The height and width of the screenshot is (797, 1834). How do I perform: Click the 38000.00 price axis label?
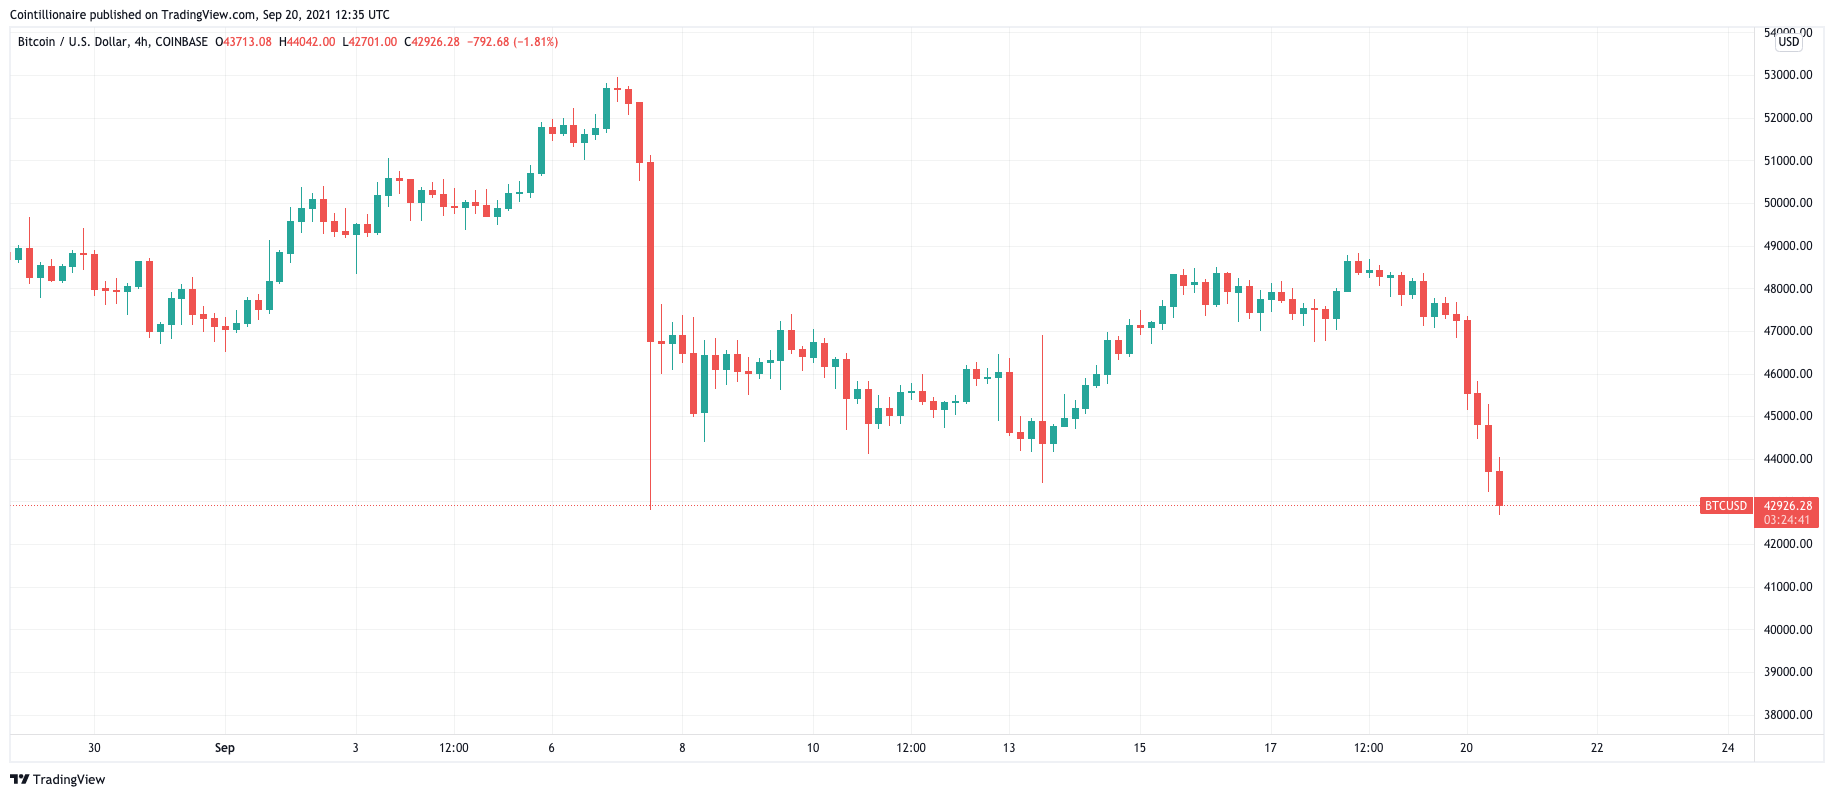coord(1788,715)
